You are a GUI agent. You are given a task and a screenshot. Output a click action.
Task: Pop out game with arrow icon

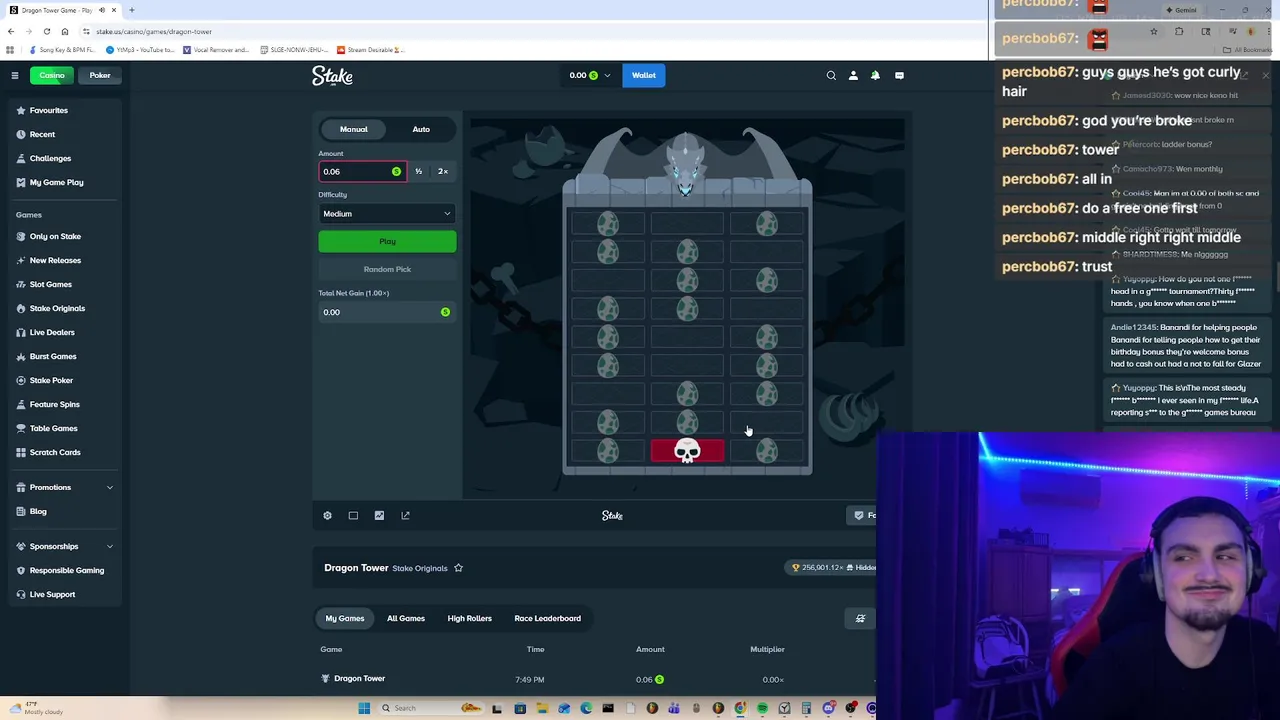(x=405, y=515)
